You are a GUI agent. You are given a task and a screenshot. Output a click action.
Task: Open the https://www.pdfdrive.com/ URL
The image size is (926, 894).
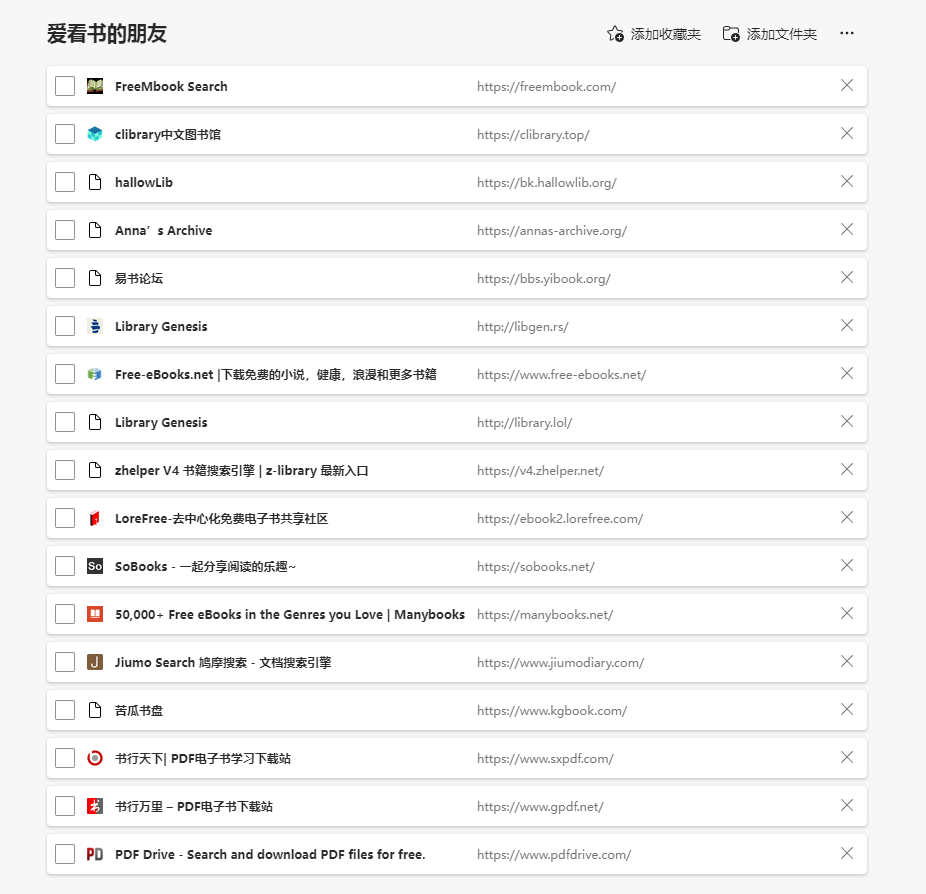pos(554,855)
